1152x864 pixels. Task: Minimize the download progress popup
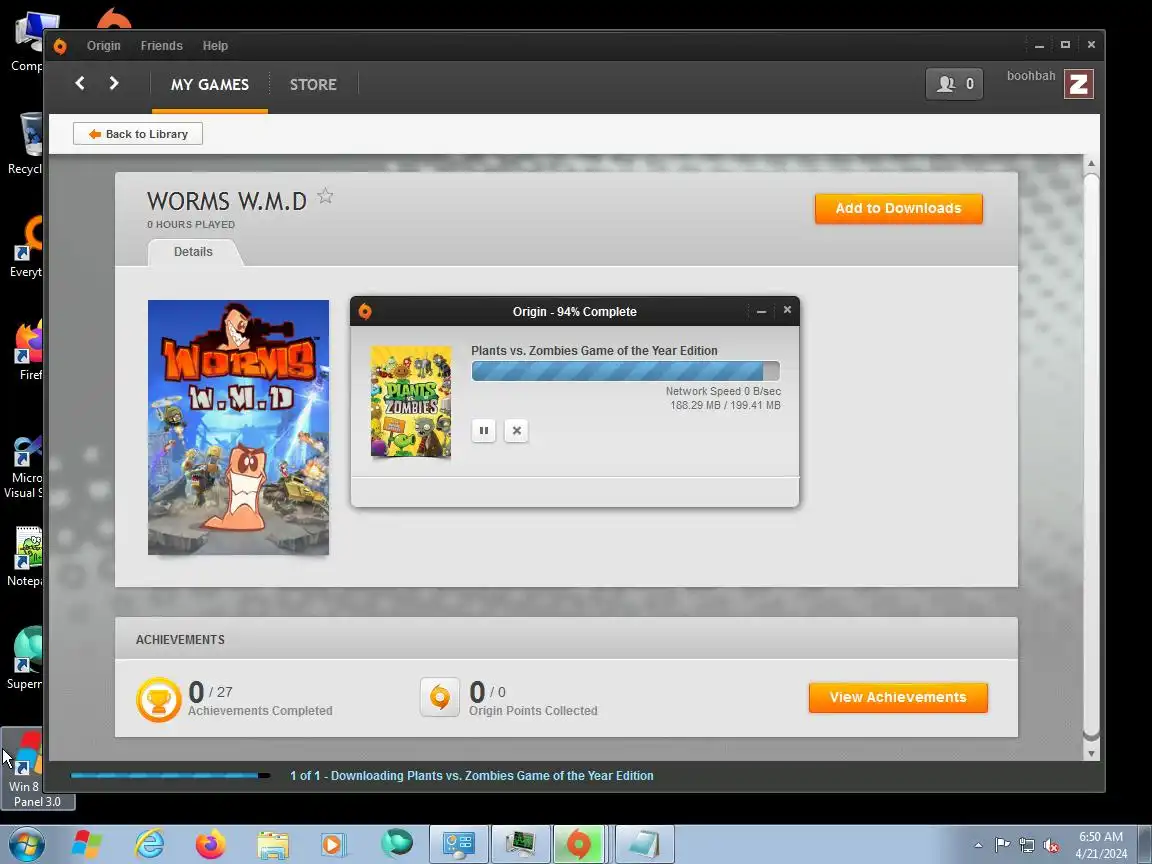pyautogui.click(x=761, y=312)
